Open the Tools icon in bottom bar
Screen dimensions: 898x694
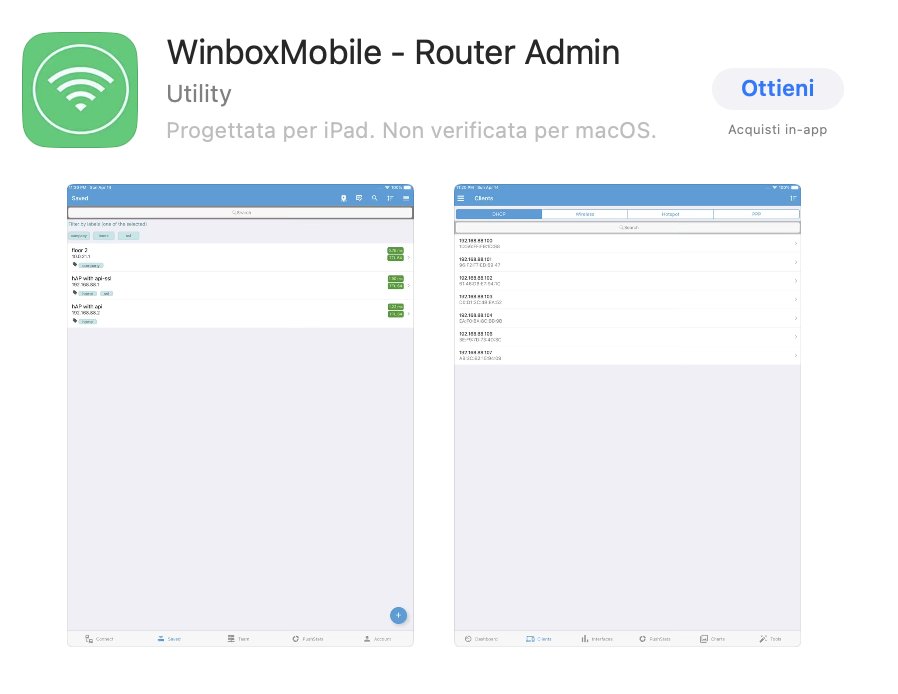pyautogui.click(x=763, y=638)
